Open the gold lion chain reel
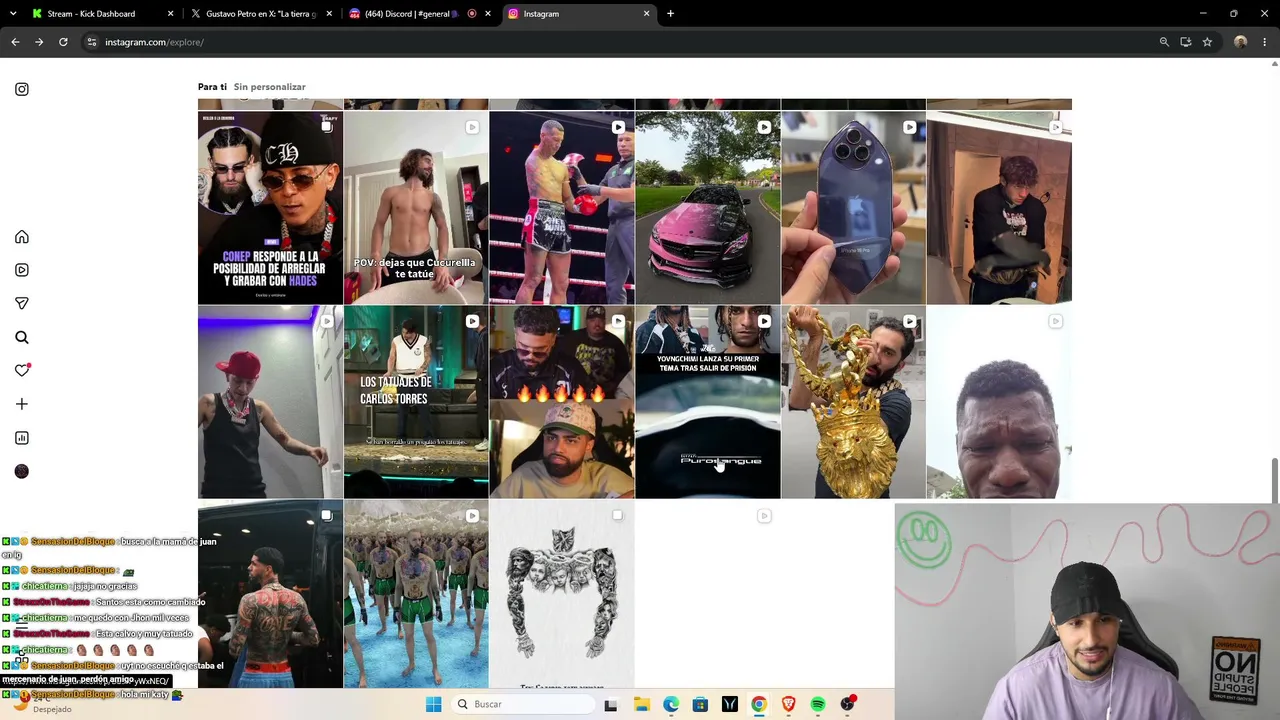 point(853,402)
